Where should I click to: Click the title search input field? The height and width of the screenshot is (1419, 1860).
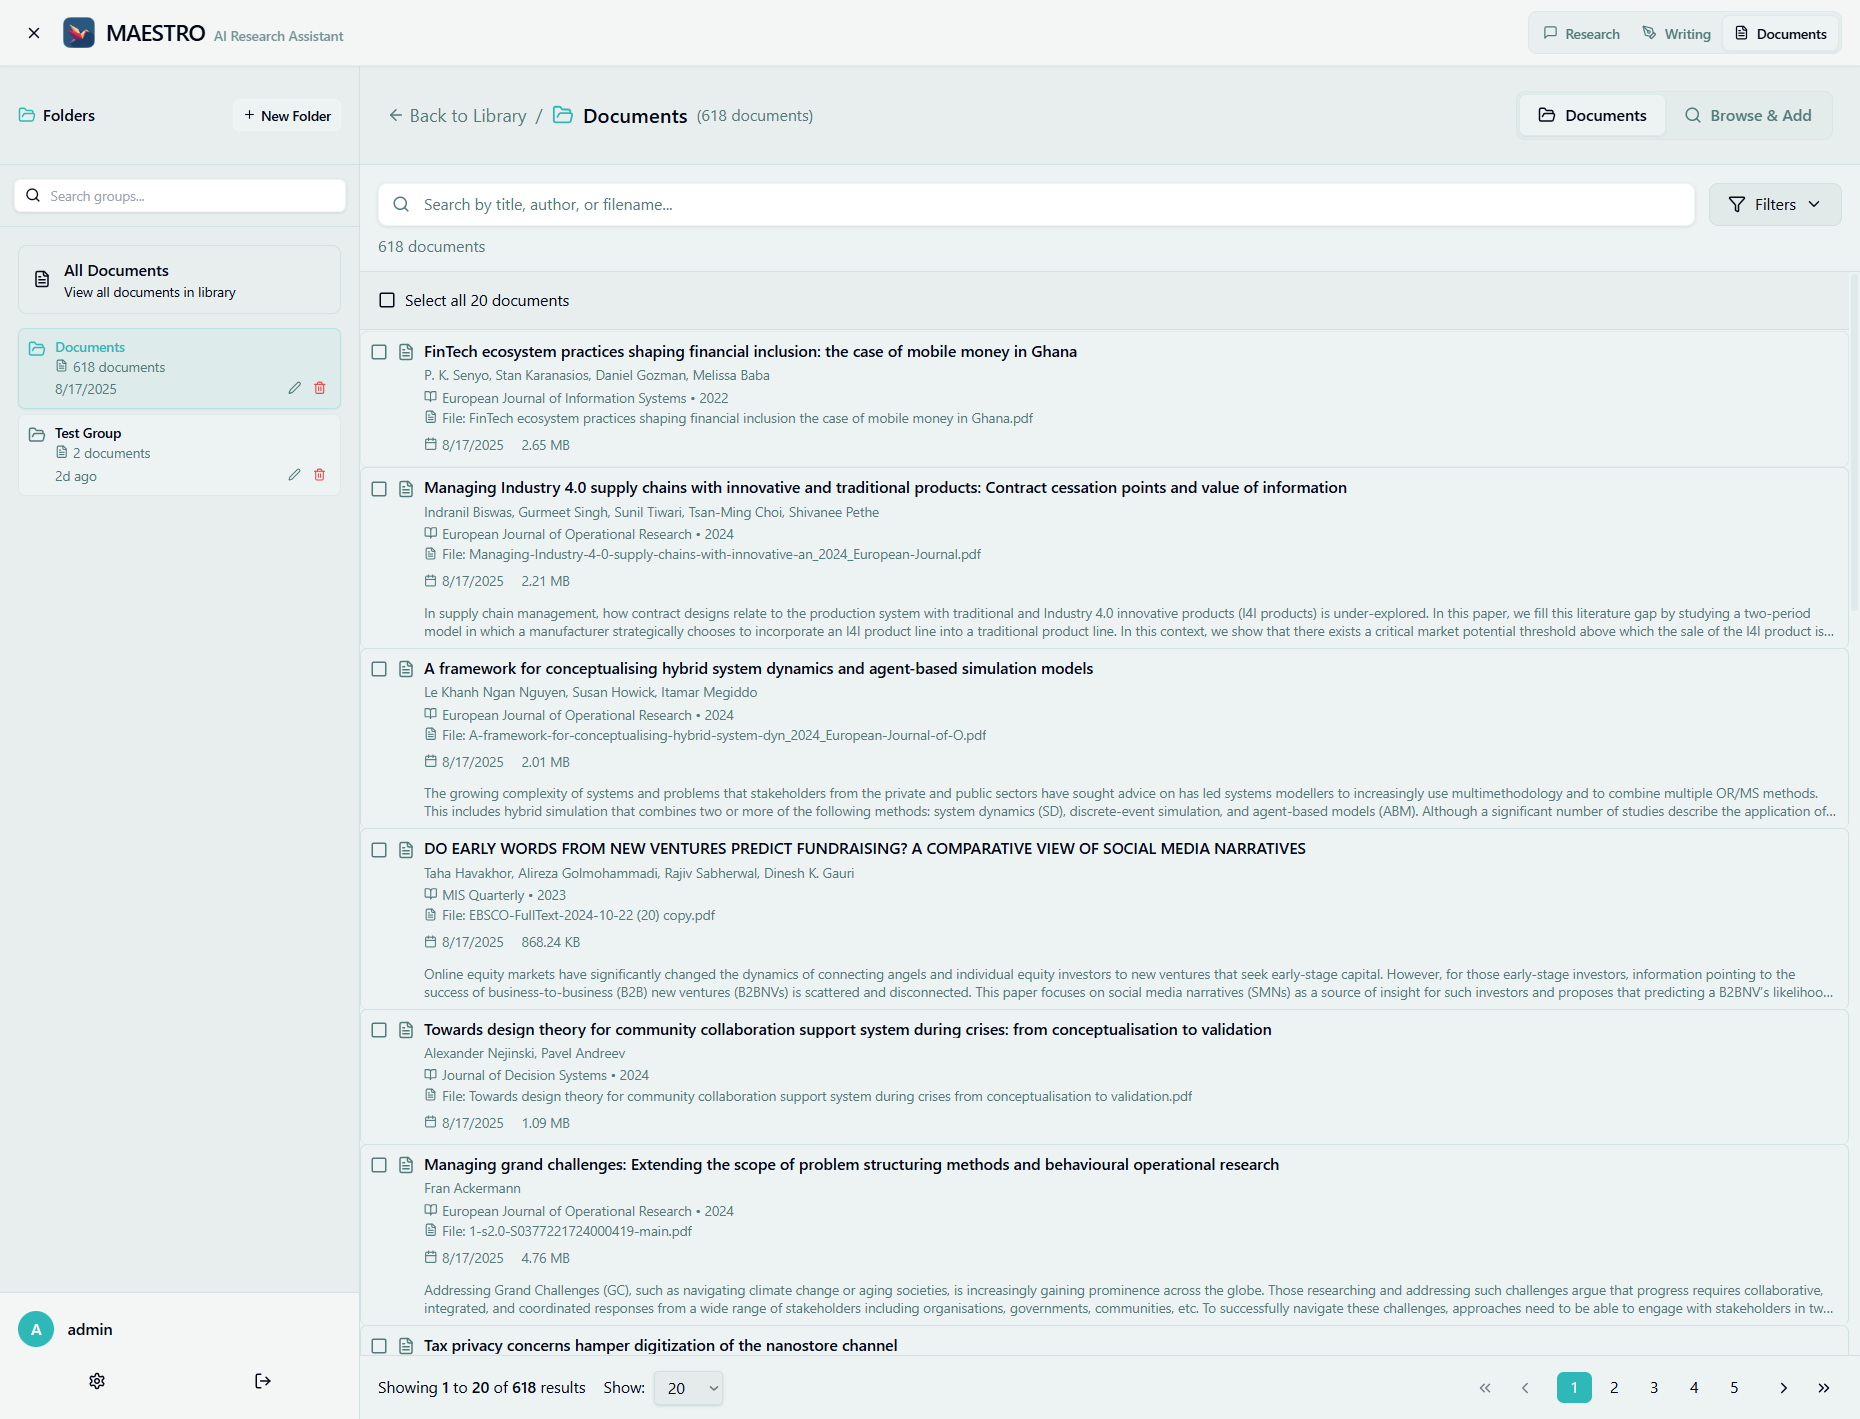[1000, 204]
